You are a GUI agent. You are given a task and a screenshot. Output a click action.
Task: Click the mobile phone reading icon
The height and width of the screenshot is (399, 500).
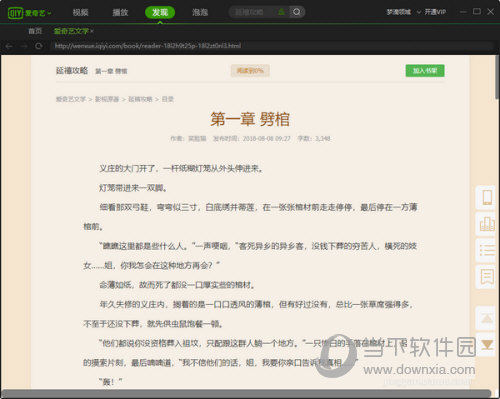pyautogui.click(x=487, y=197)
